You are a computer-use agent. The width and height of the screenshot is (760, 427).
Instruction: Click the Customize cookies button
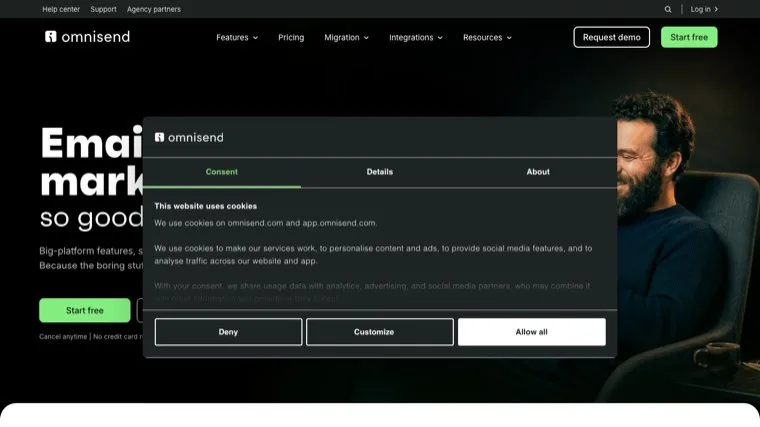(380, 332)
